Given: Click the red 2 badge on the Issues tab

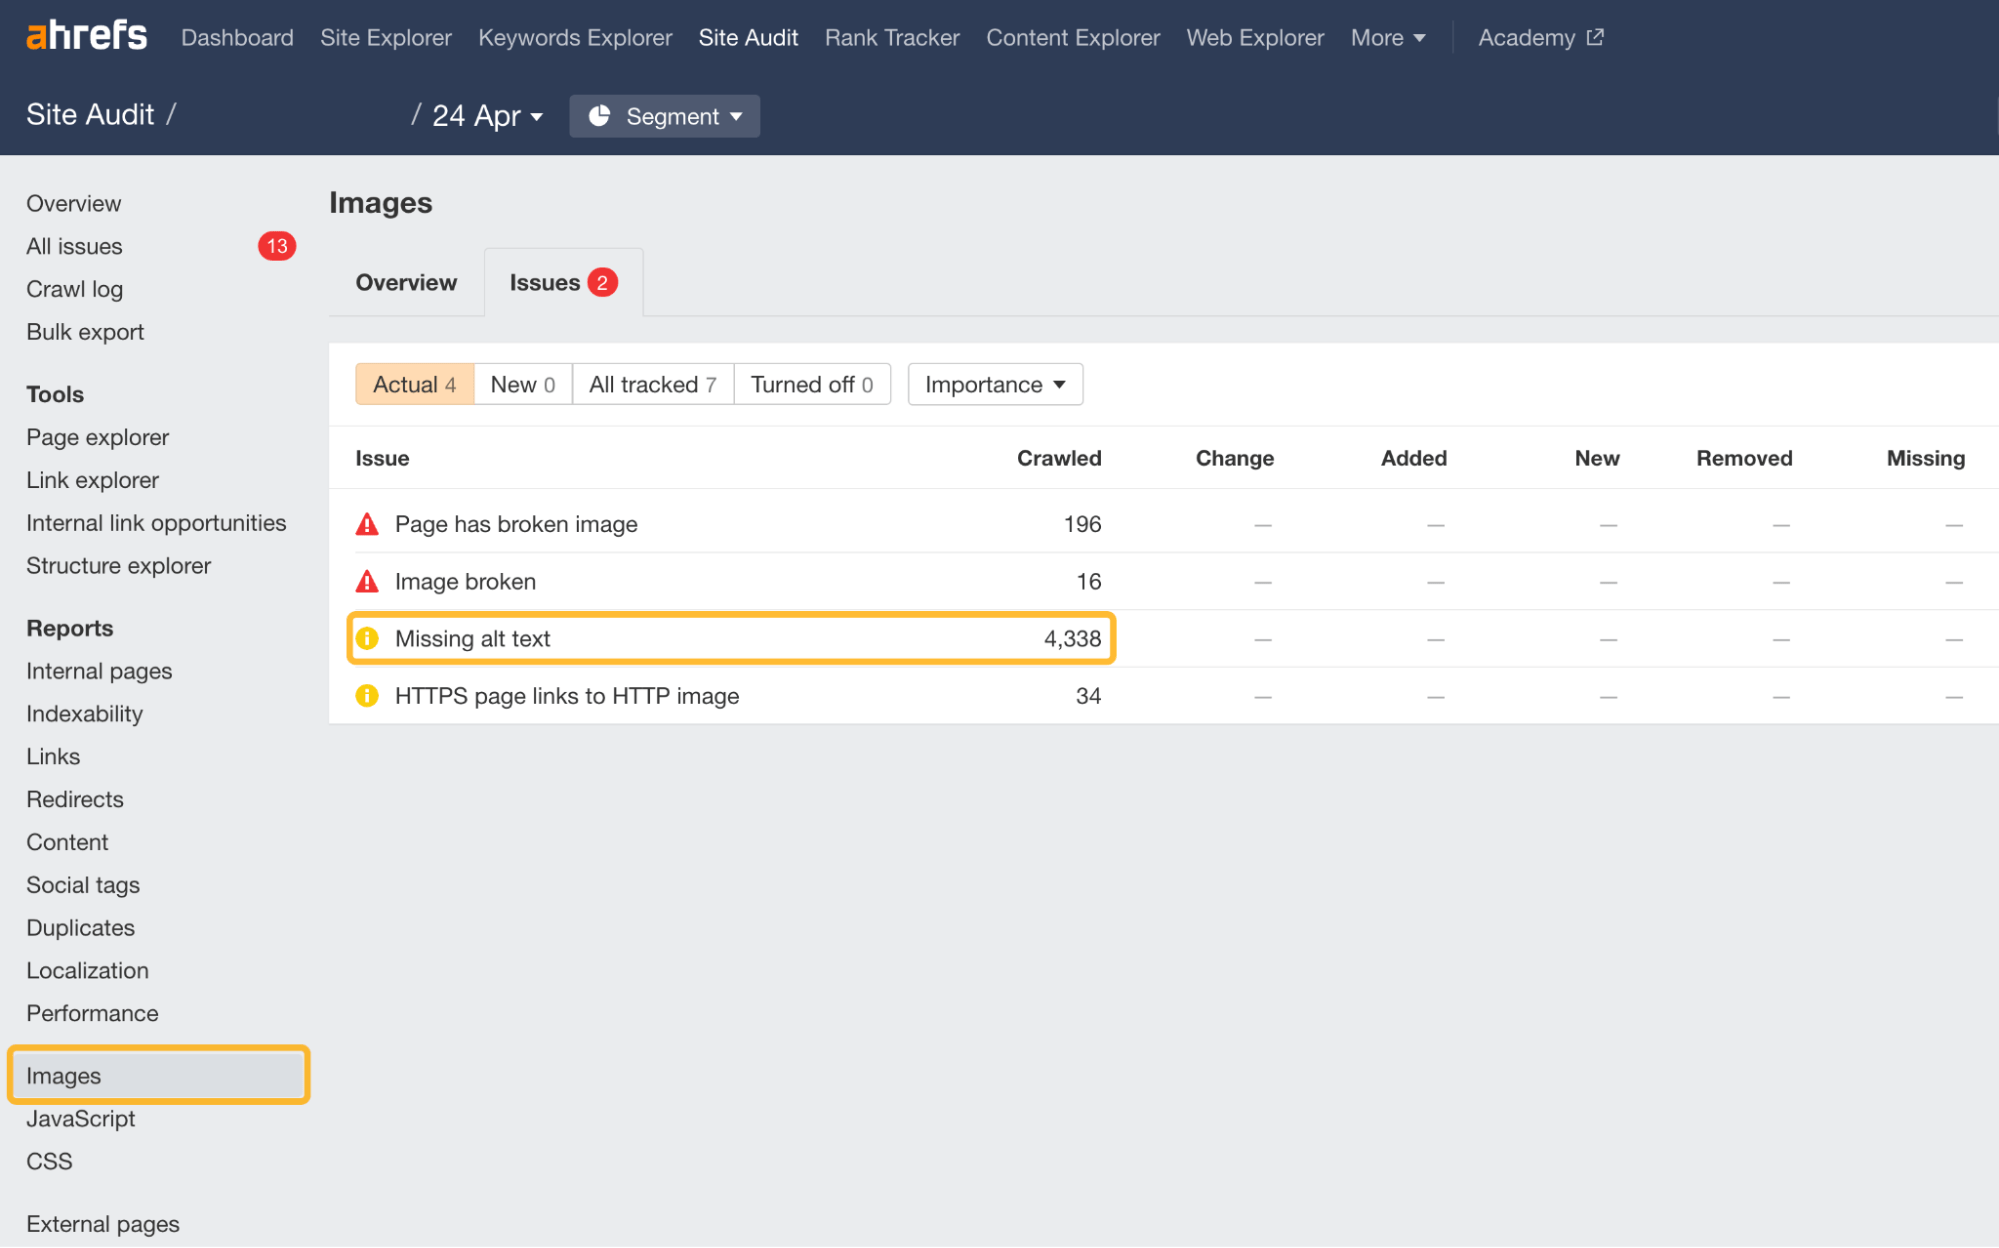Looking at the screenshot, I should point(602,282).
